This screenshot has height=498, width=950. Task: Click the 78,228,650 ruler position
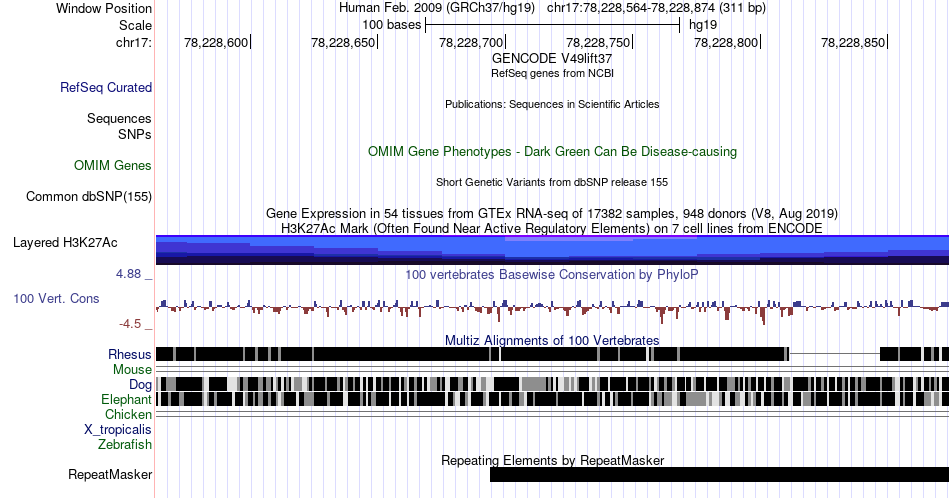pos(344,42)
